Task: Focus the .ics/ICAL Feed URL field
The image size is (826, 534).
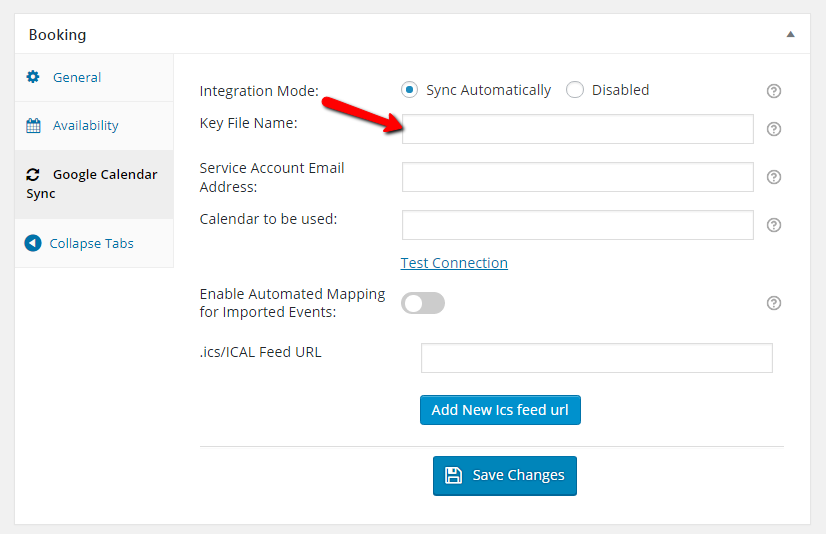Action: [596, 358]
